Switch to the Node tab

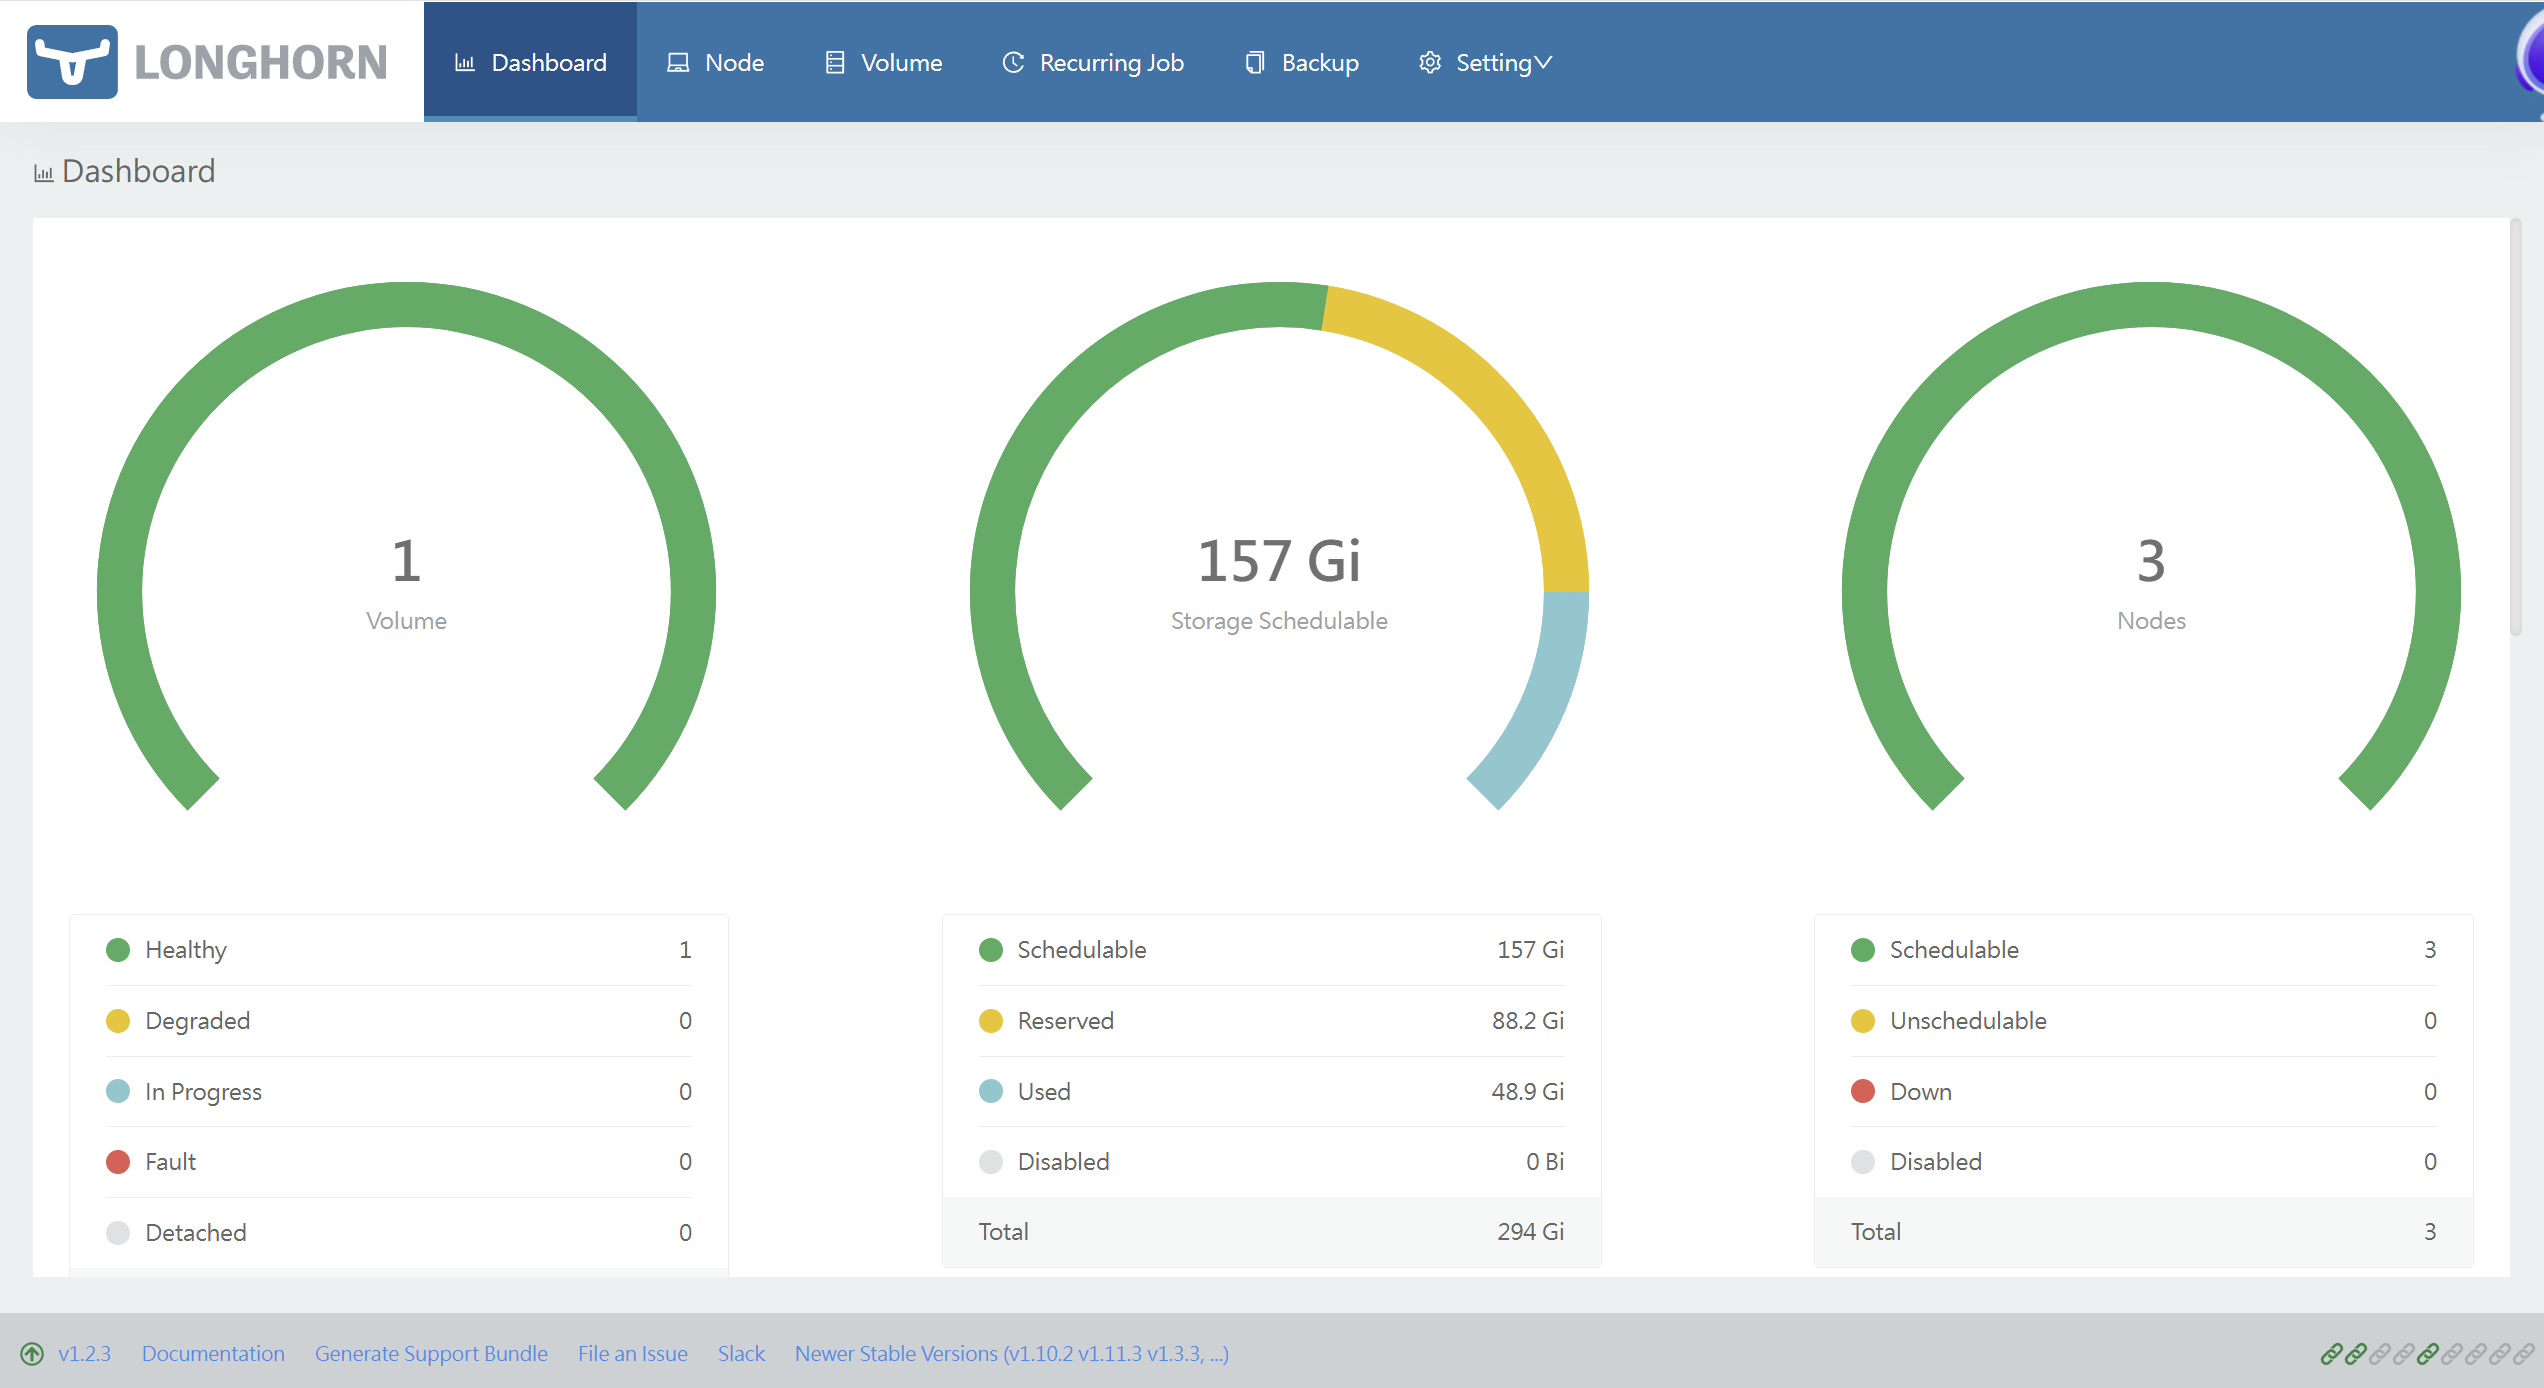click(x=715, y=63)
